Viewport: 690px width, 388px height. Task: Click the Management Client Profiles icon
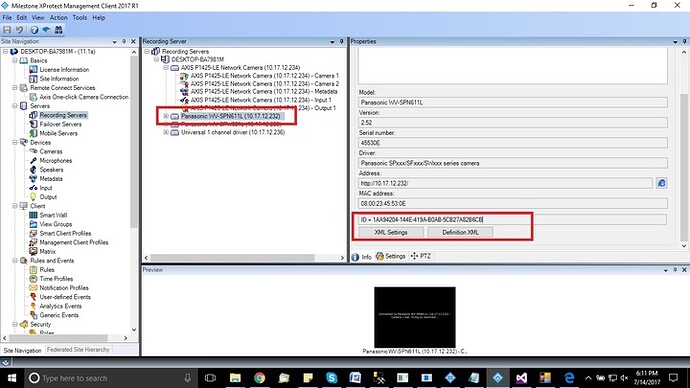[33, 242]
